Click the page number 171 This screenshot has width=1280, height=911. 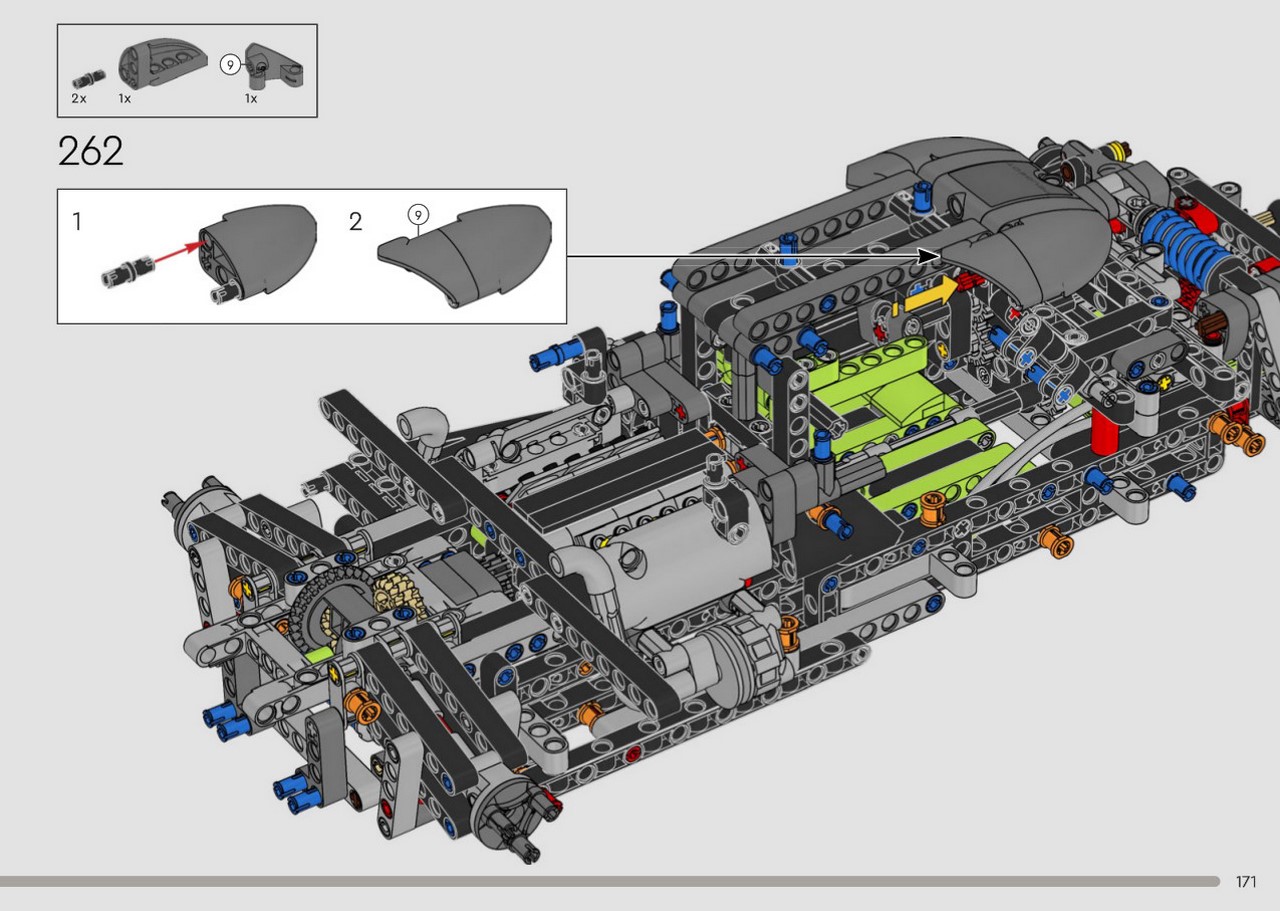tap(1245, 882)
